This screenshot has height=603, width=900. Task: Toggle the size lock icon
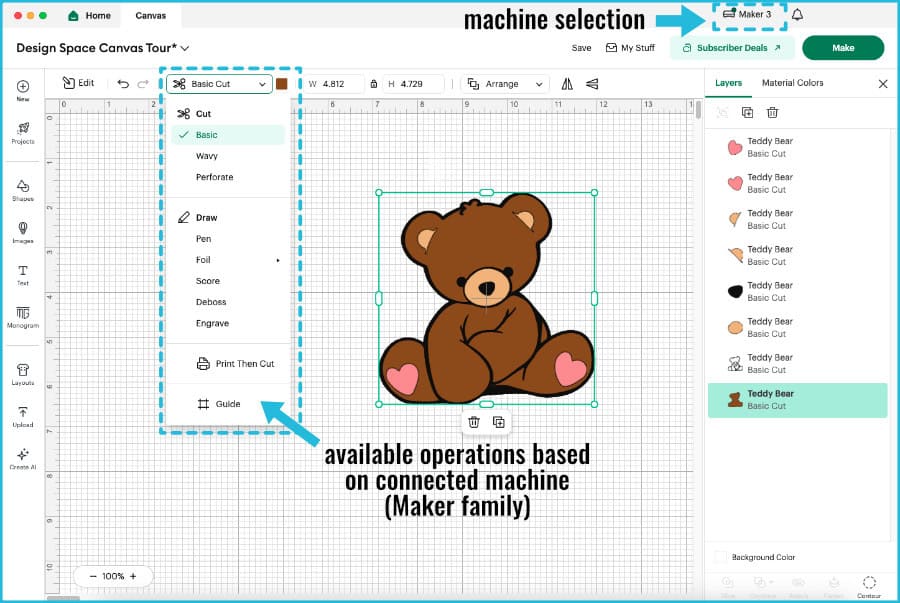click(374, 84)
